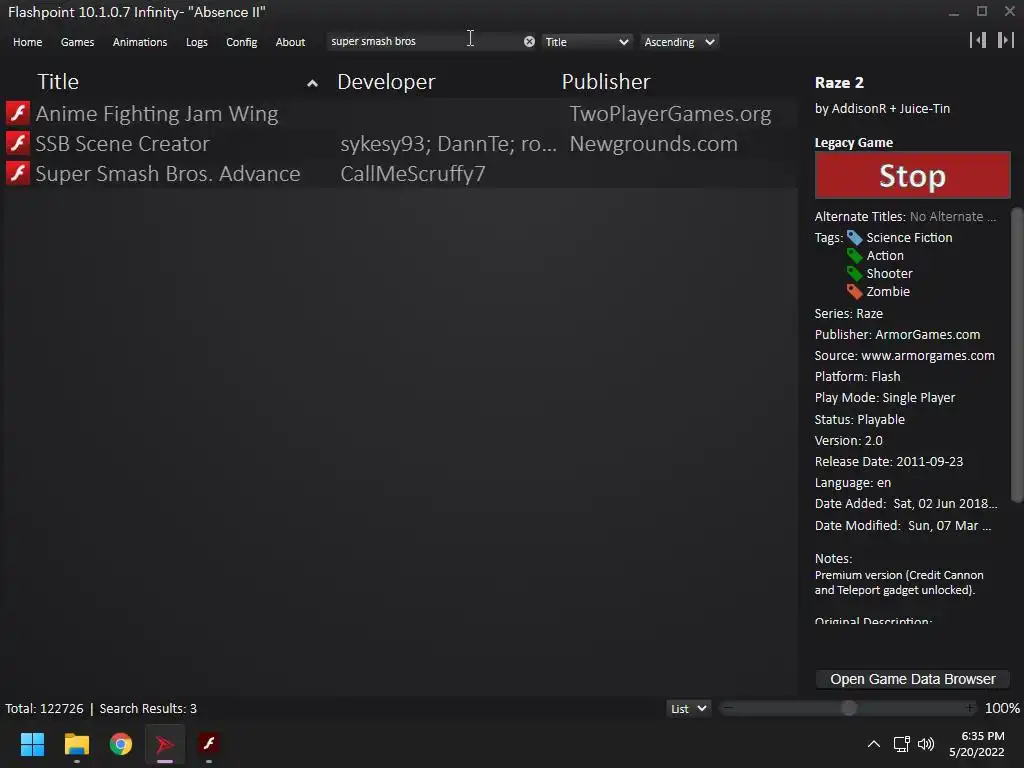Screen dimensions: 1024x768
Task: Open the volume tray icon
Action: pos(926,744)
